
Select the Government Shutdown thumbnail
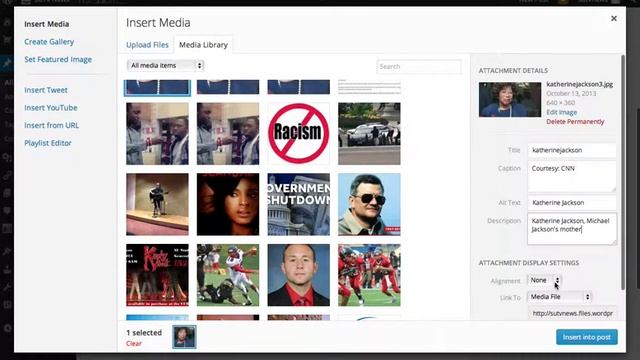[x=298, y=204]
